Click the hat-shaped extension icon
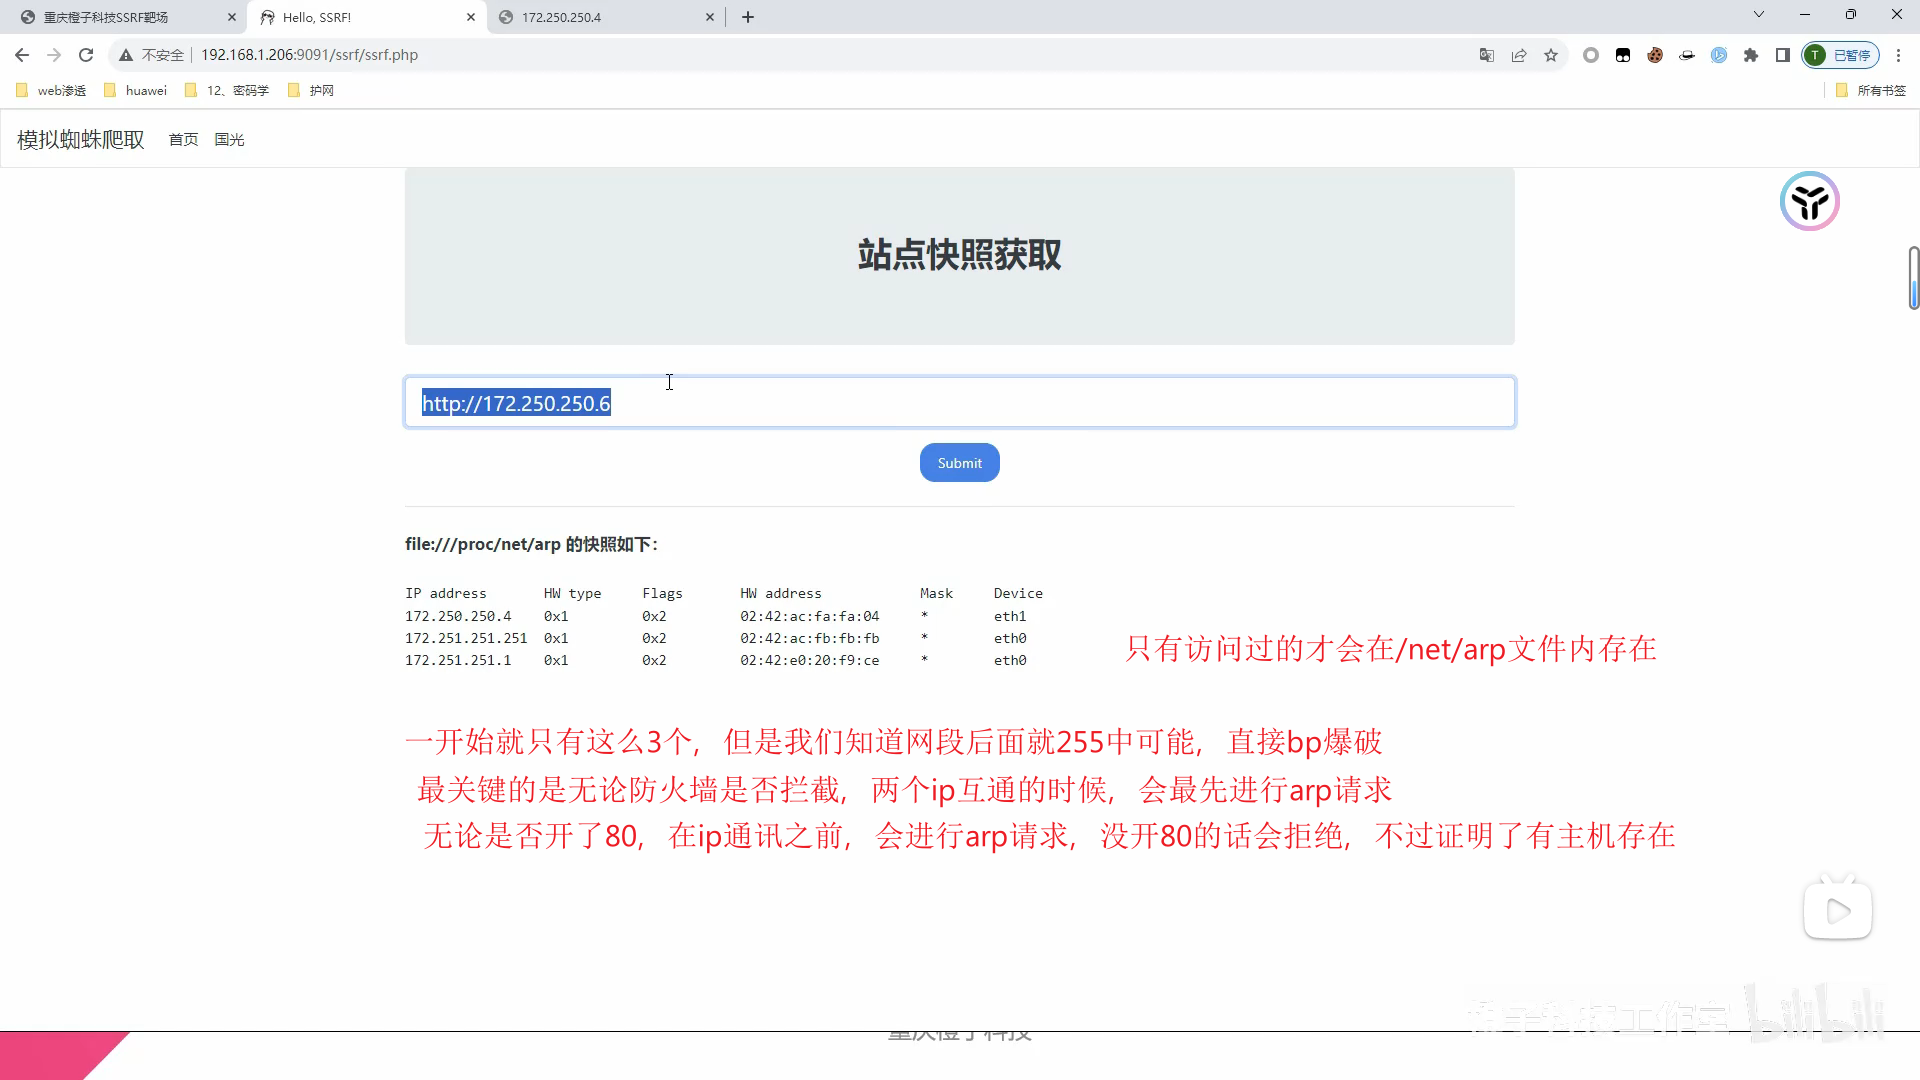Screen dimensions: 1920x1080 pos(1687,55)
